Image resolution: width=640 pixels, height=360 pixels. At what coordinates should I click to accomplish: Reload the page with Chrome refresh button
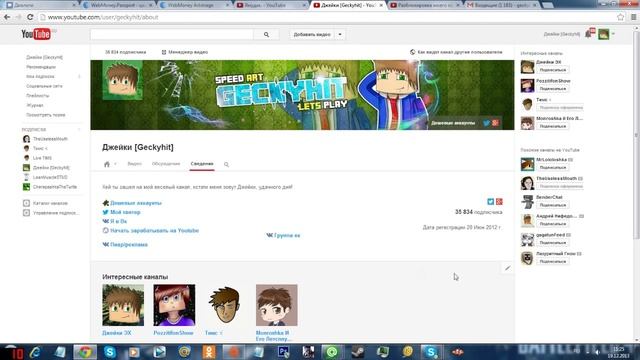(30, 17)
